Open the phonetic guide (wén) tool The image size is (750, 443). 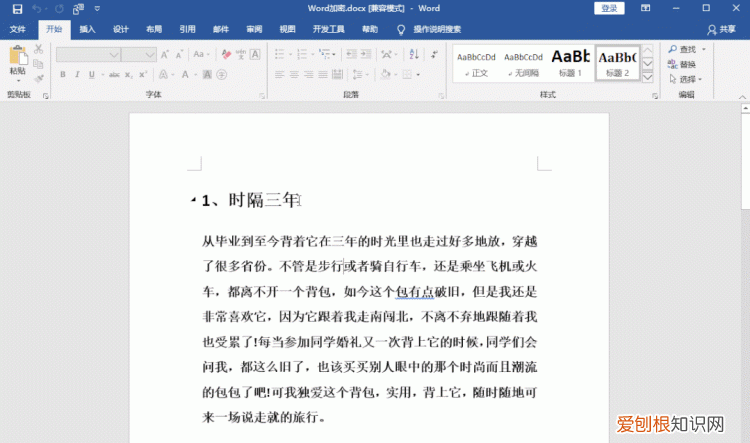pos(241,55)
